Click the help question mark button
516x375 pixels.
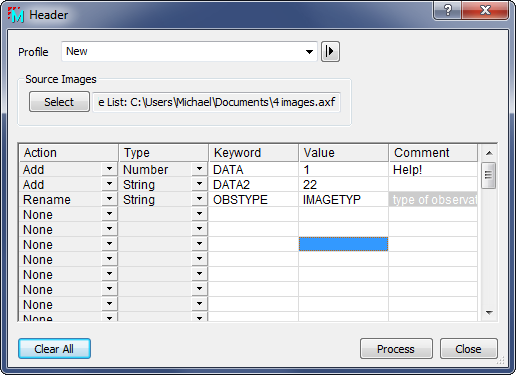448,10
